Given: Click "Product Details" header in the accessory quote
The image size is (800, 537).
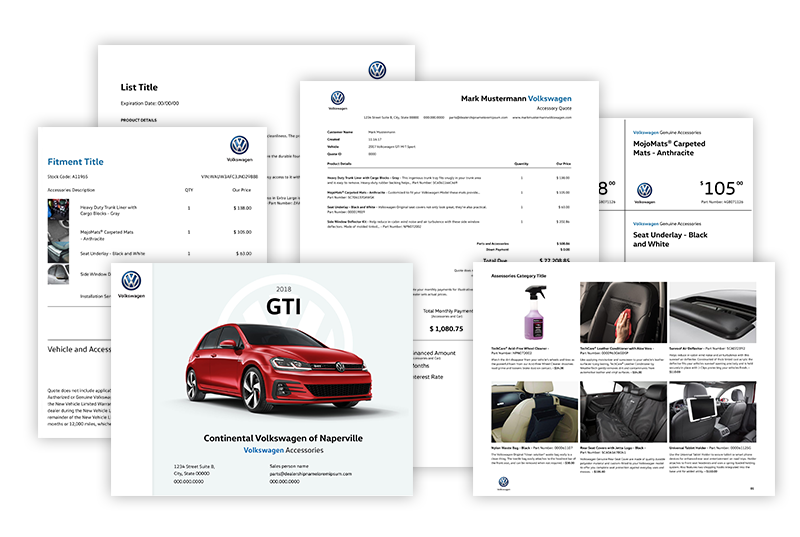Looking at the screenshot, I should click(339, 164).
